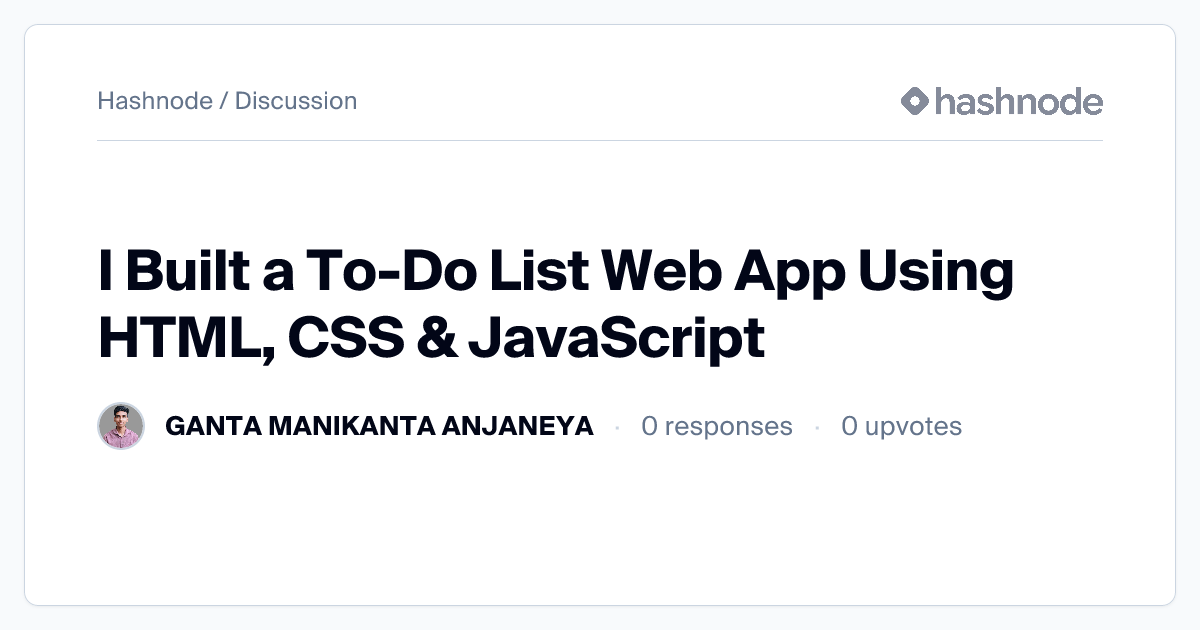This screenshot has width=1200, height=630.
Task: Click the 0 responses count
Action: (x=717, y=427)
